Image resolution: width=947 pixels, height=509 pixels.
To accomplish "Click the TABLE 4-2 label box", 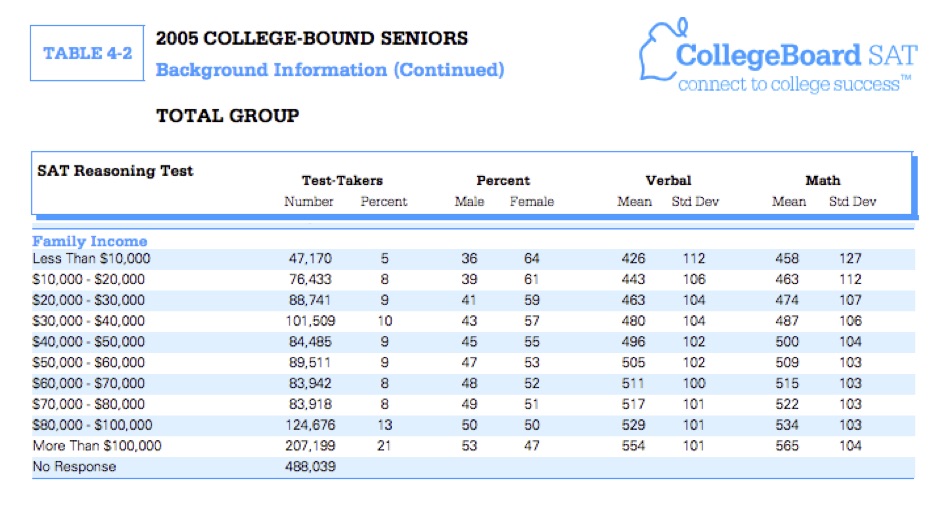I will 88,54.
